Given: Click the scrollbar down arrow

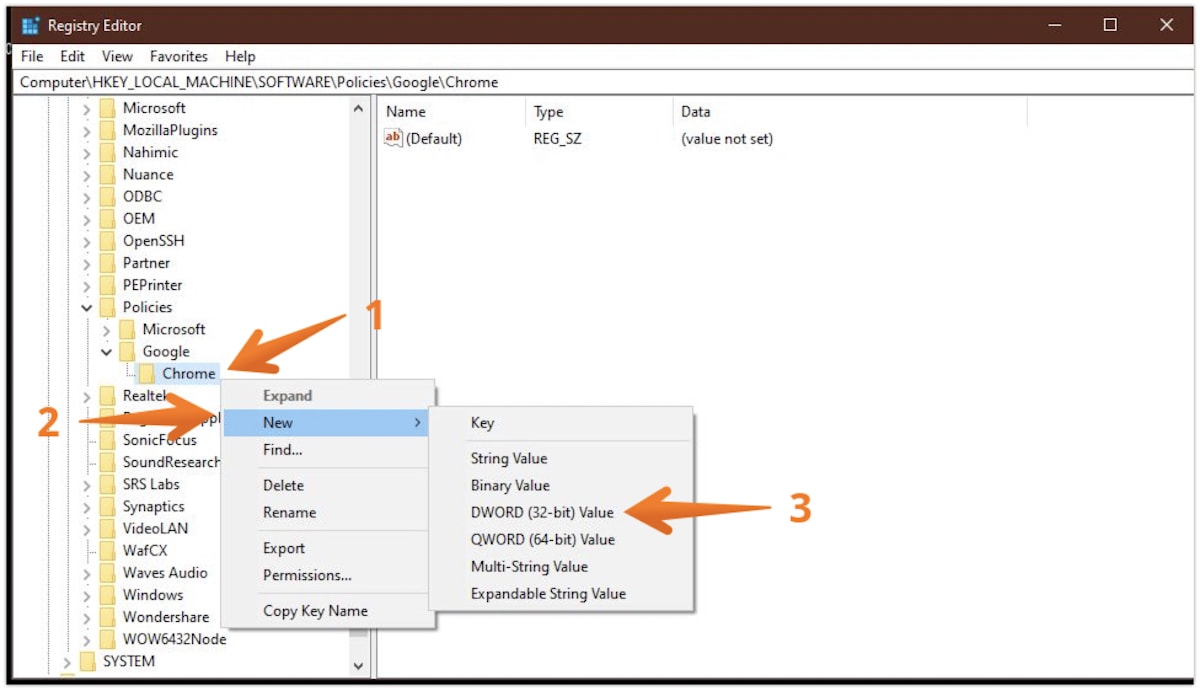Looking at the screenshot, I should [x=358, y=664].
